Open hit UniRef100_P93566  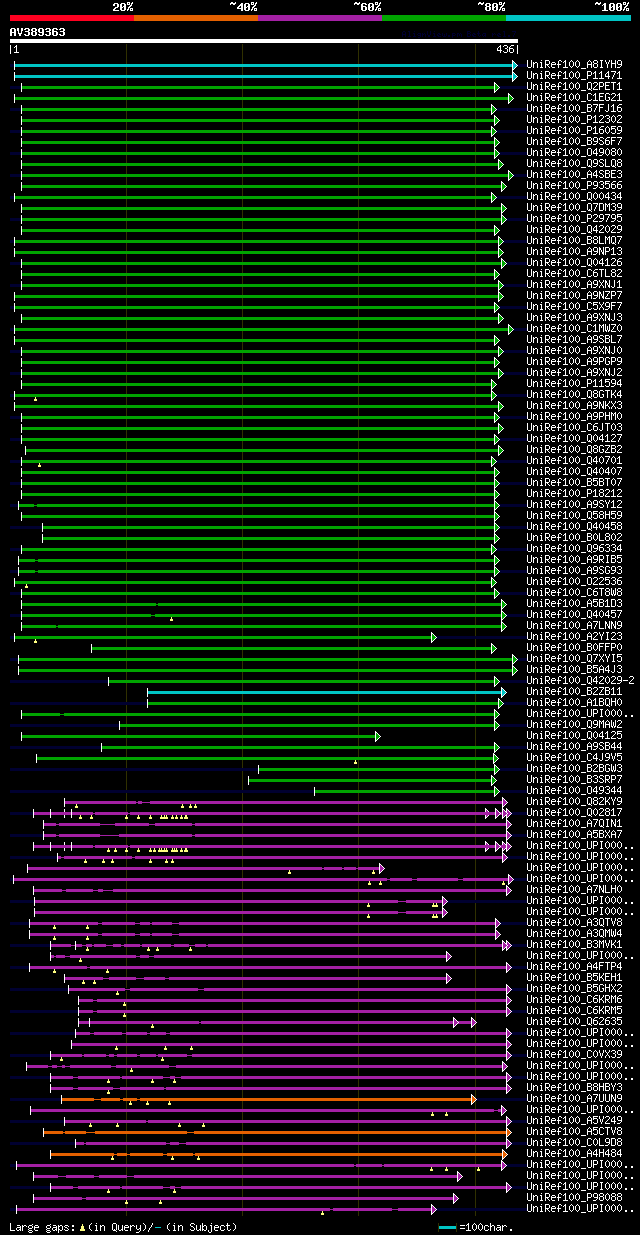pos(576,185)
